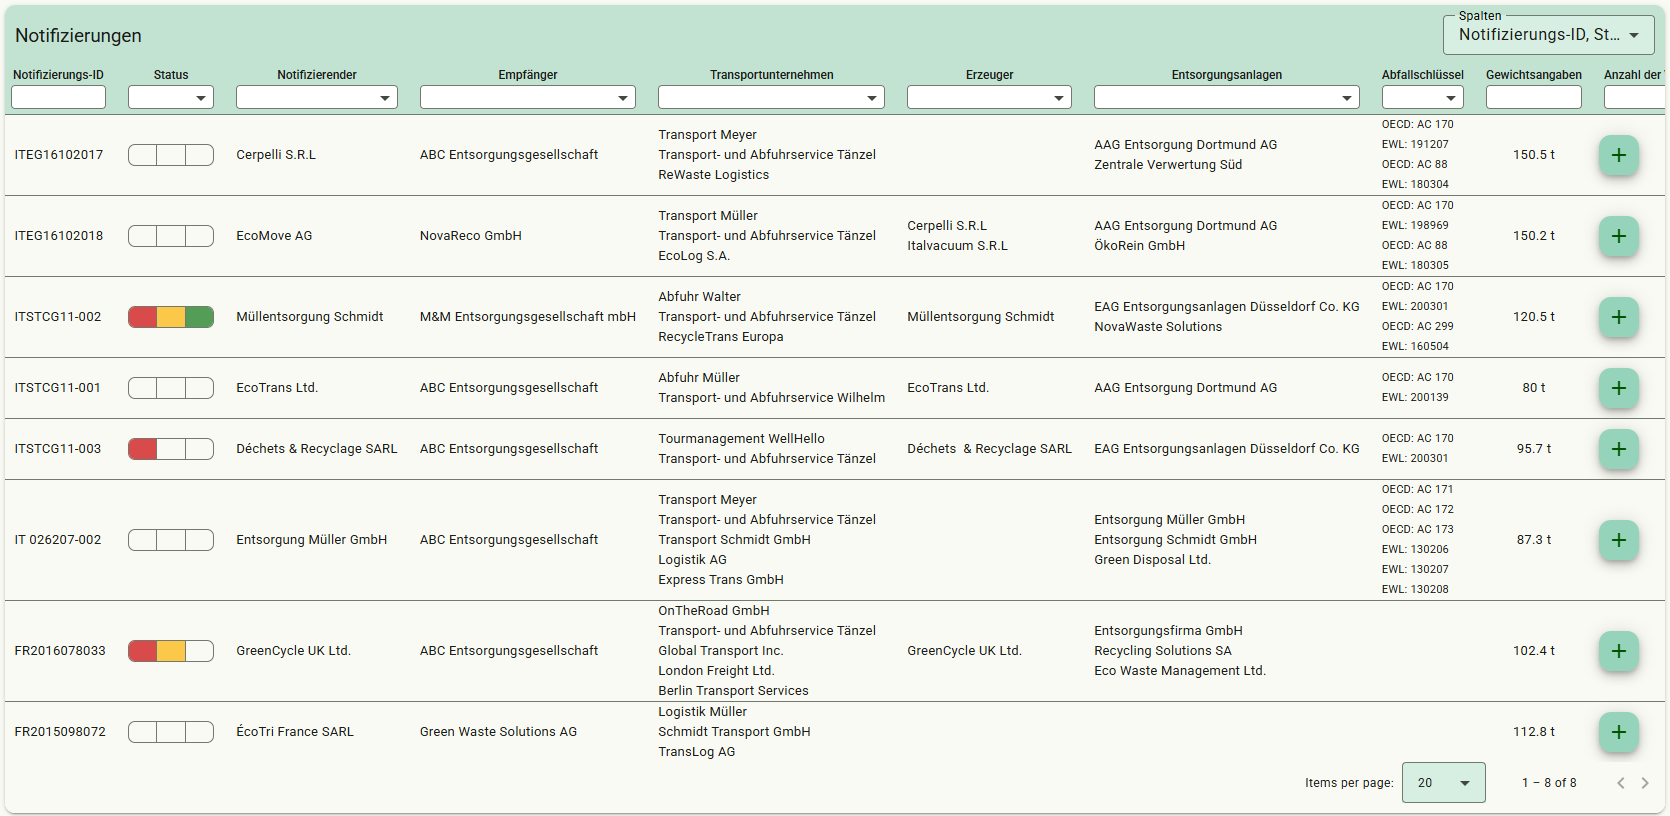Click the plus button for IT 026207-002
The width and height of the screenshot is (1670, 816).
click(1618, 540)
